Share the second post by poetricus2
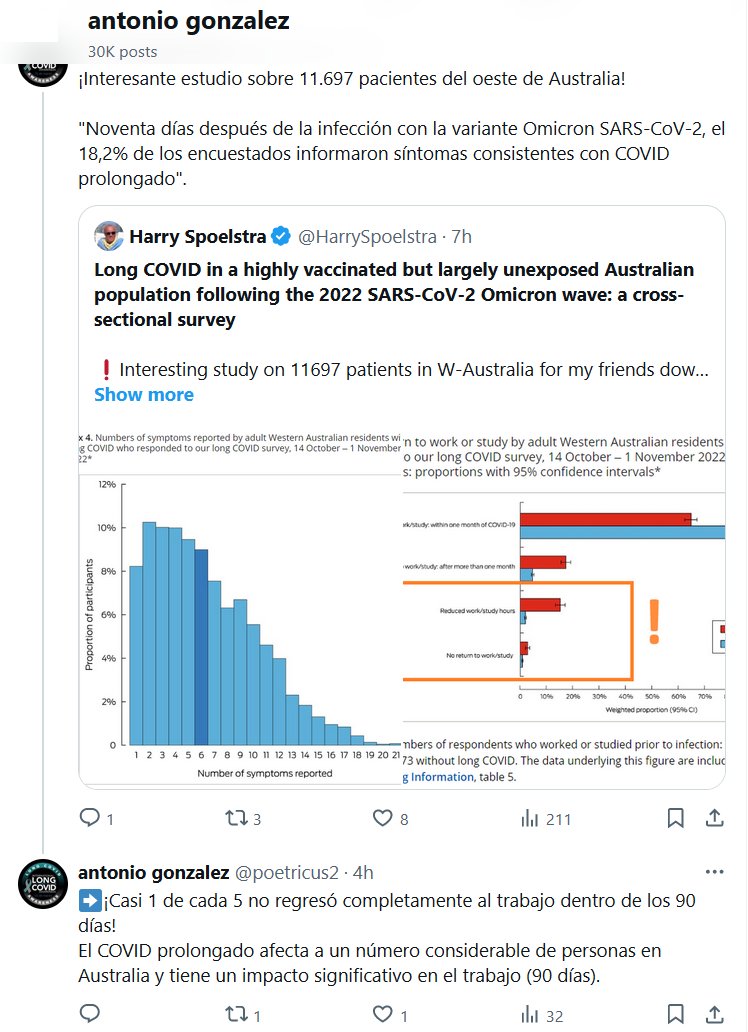The image size is (748, 1032). click(714, 1015)
